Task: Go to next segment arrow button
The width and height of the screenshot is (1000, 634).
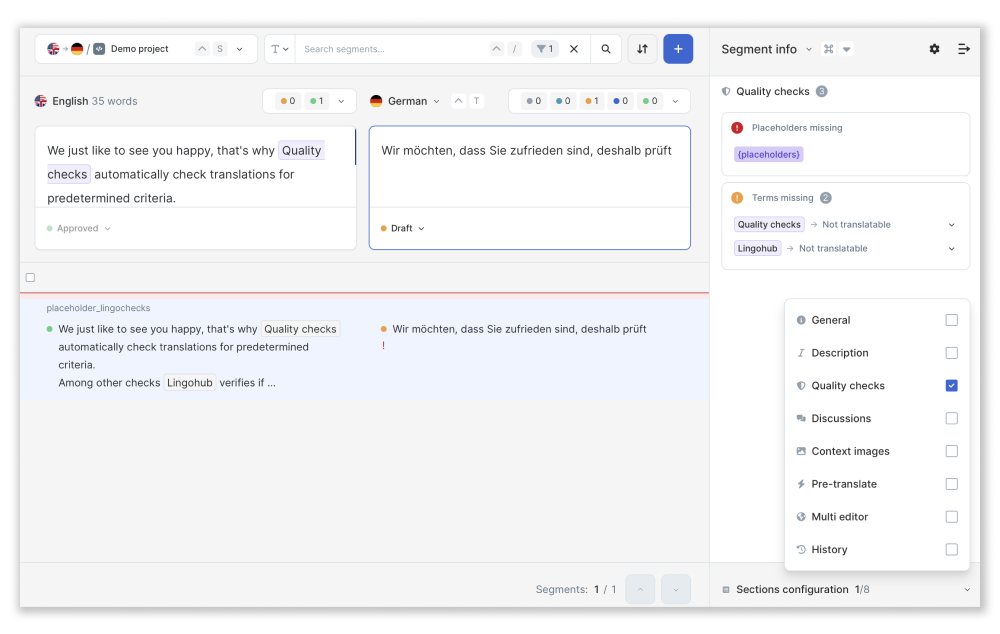Action: pos(675,589)
